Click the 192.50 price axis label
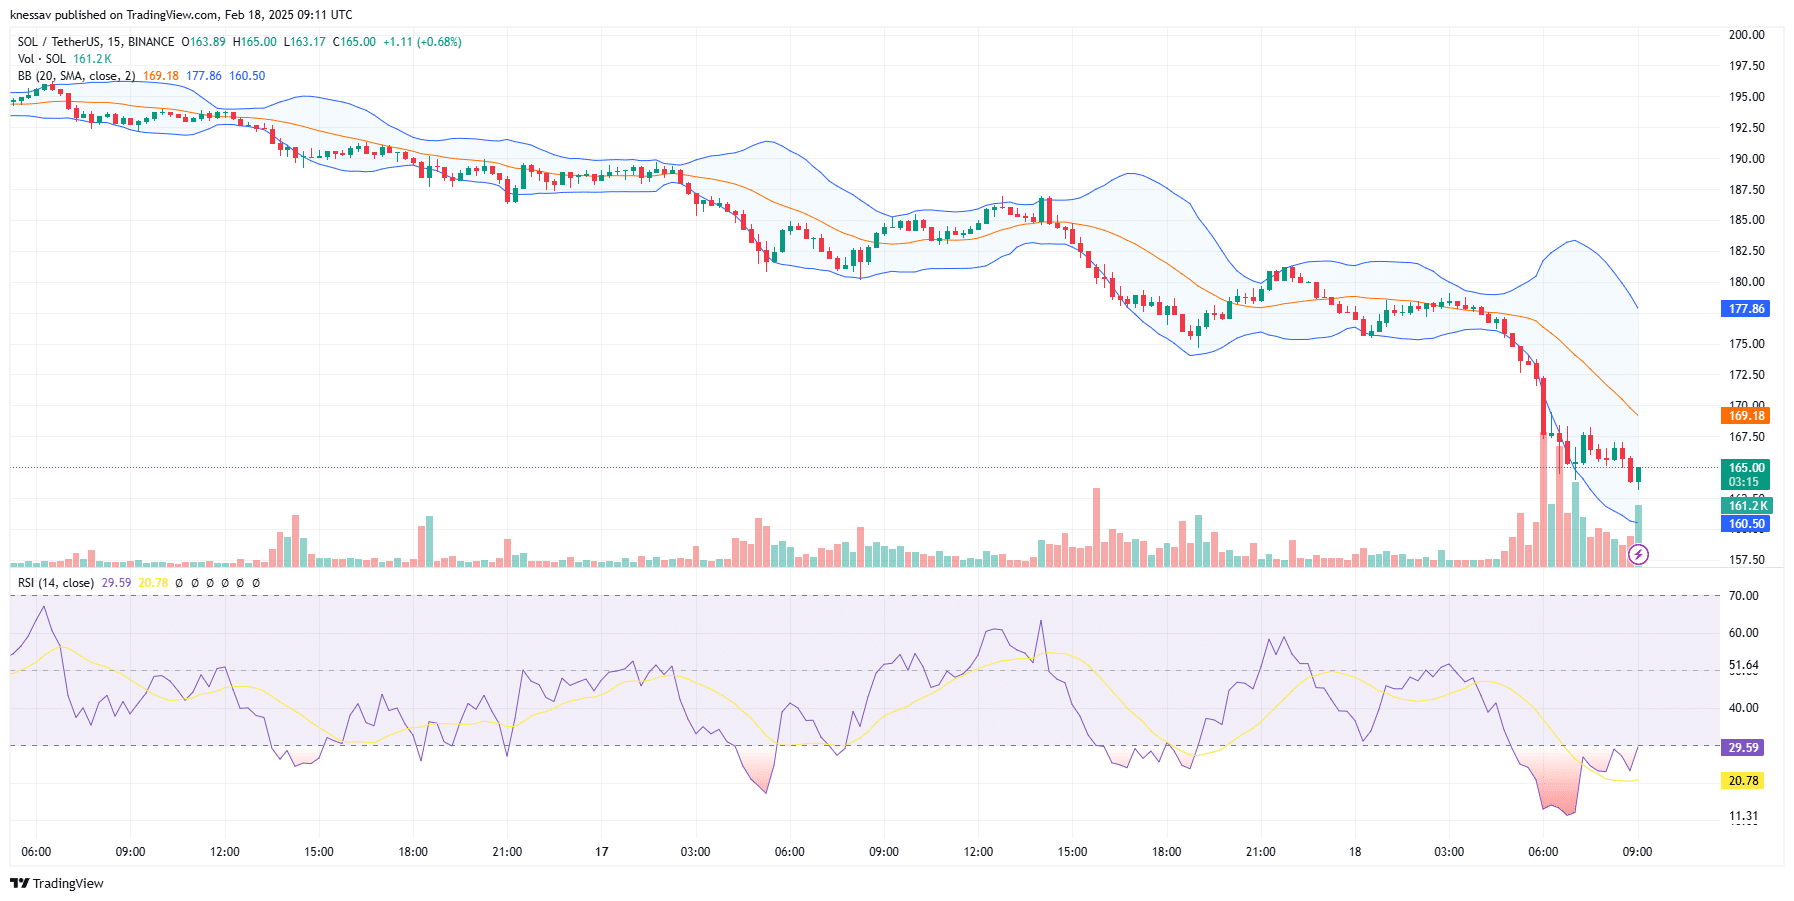1794x901 pixels. coord(1746,128)
